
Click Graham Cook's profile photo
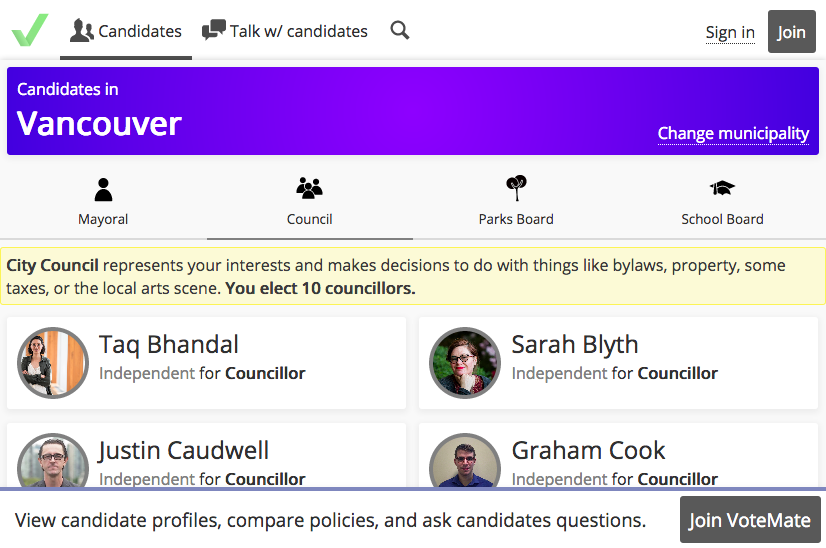tap(465, 462)
